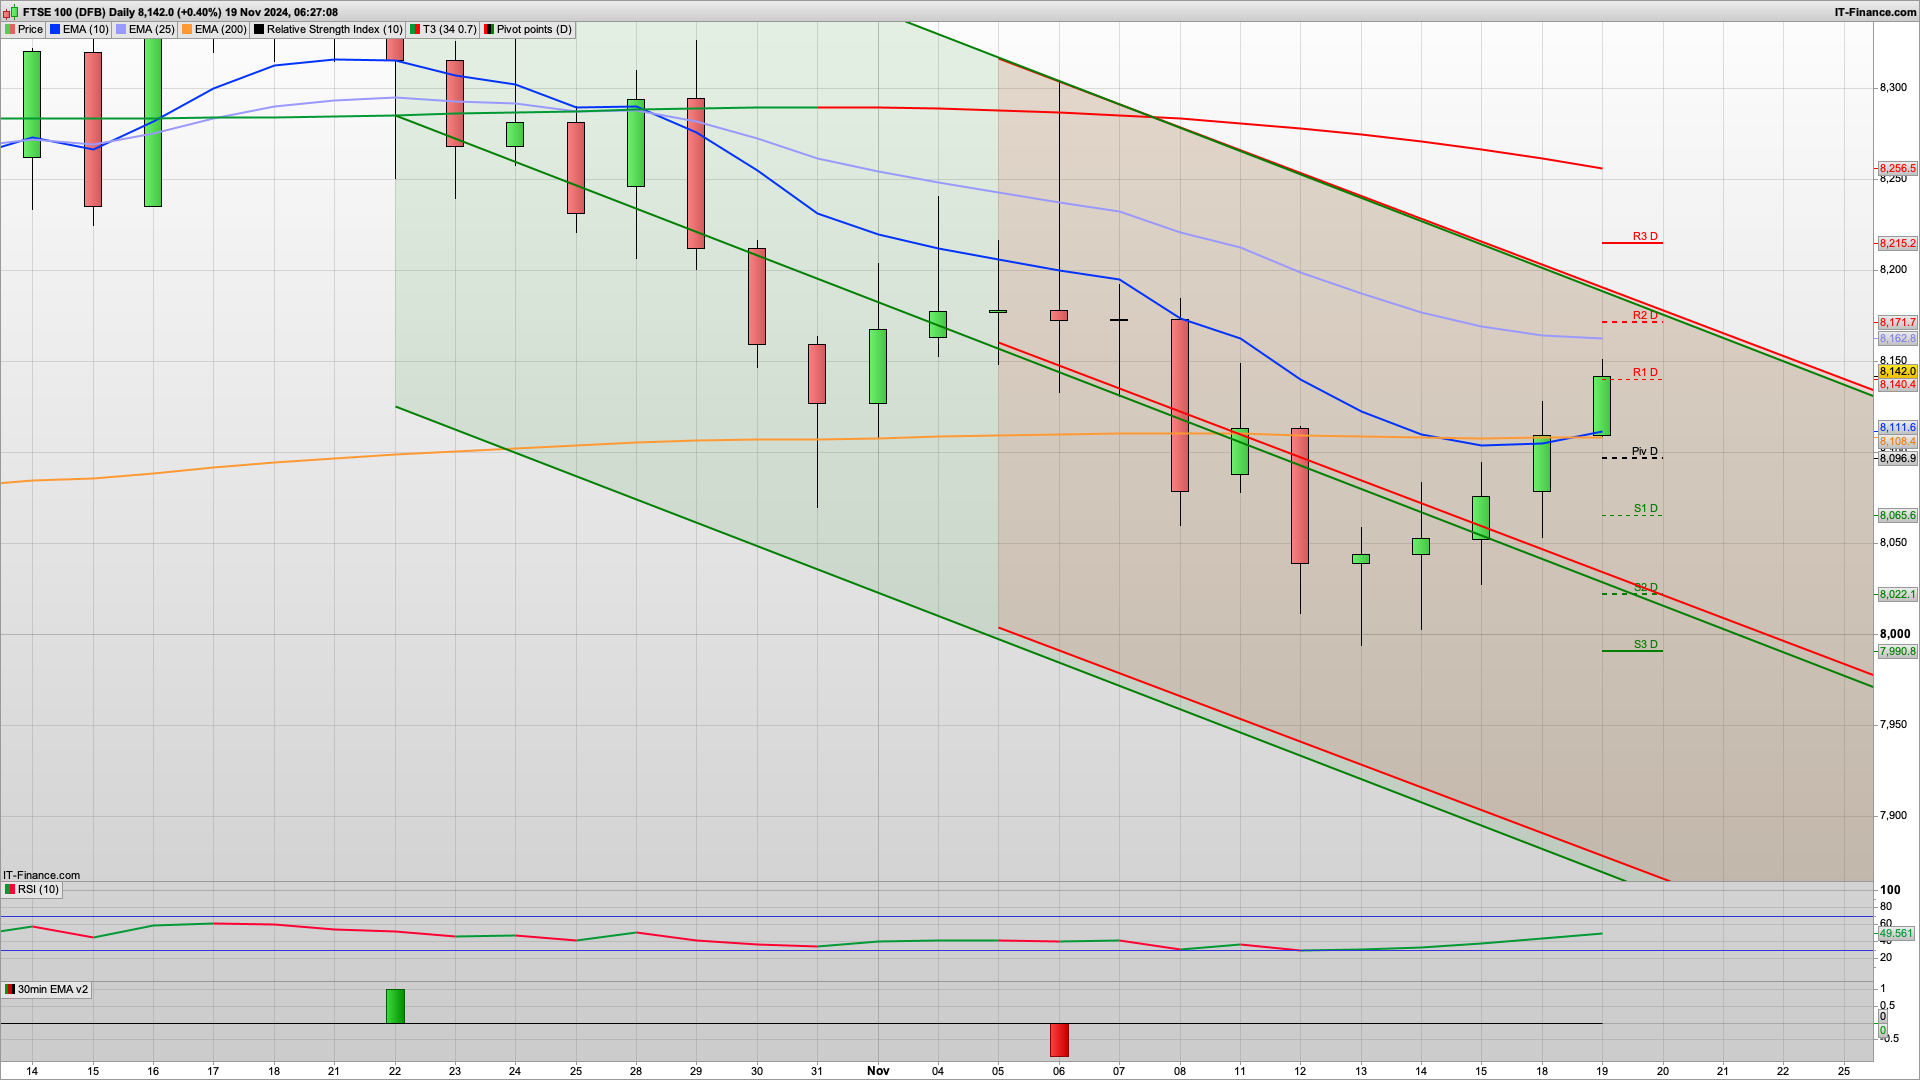Click the Nov label on the date axis
The height and width of the screenshot is (1080, 1920).
878,1071
